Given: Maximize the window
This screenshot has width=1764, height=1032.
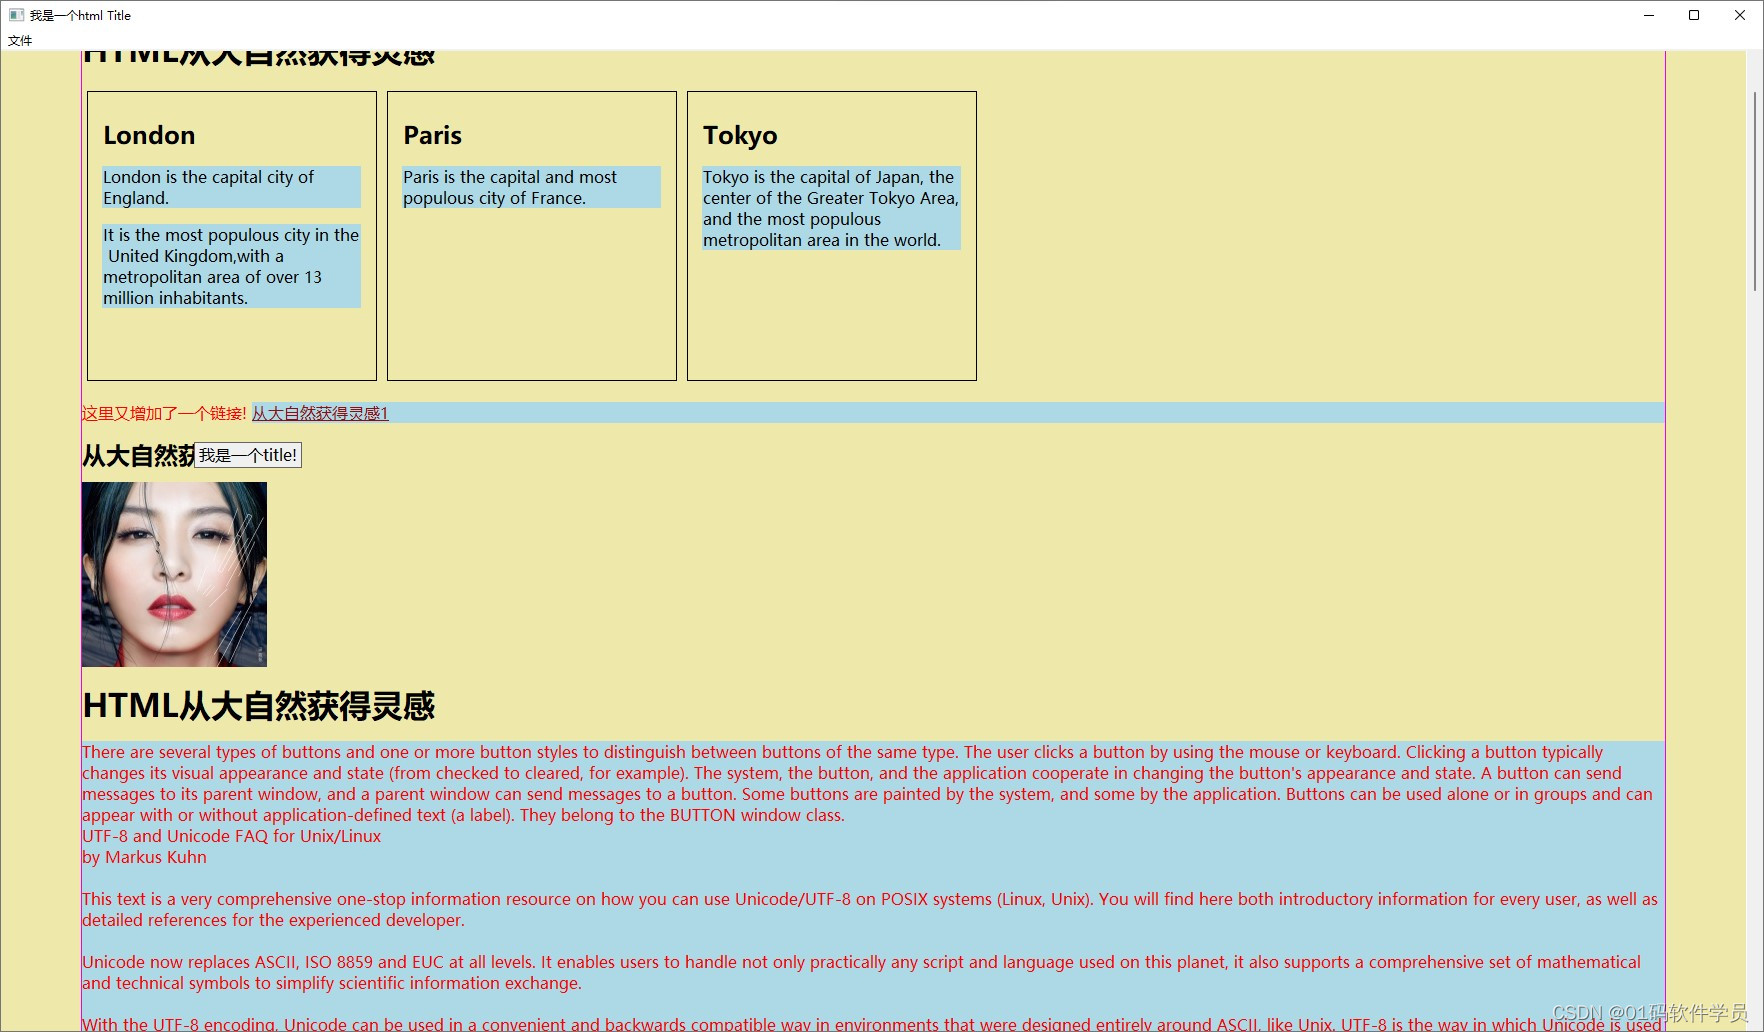Looking at the screenshot, I should coord(1694,15).
